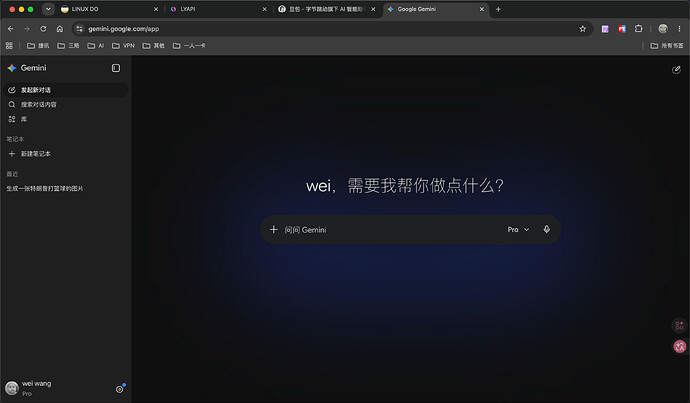
Task: Open the AI bookmarks folder
Action: pos(95,45)
